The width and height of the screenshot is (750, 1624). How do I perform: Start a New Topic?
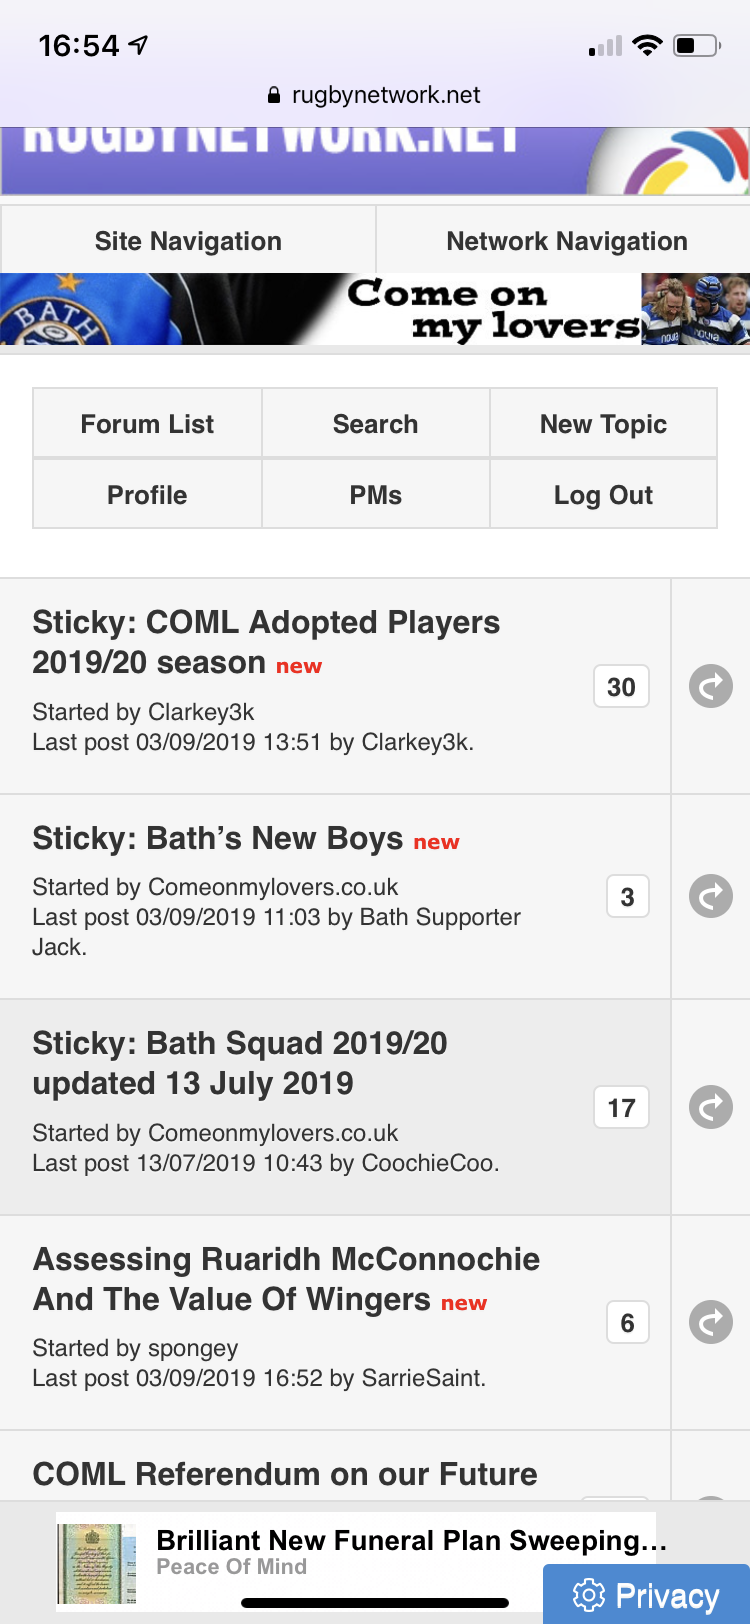[x=603, y=424]
